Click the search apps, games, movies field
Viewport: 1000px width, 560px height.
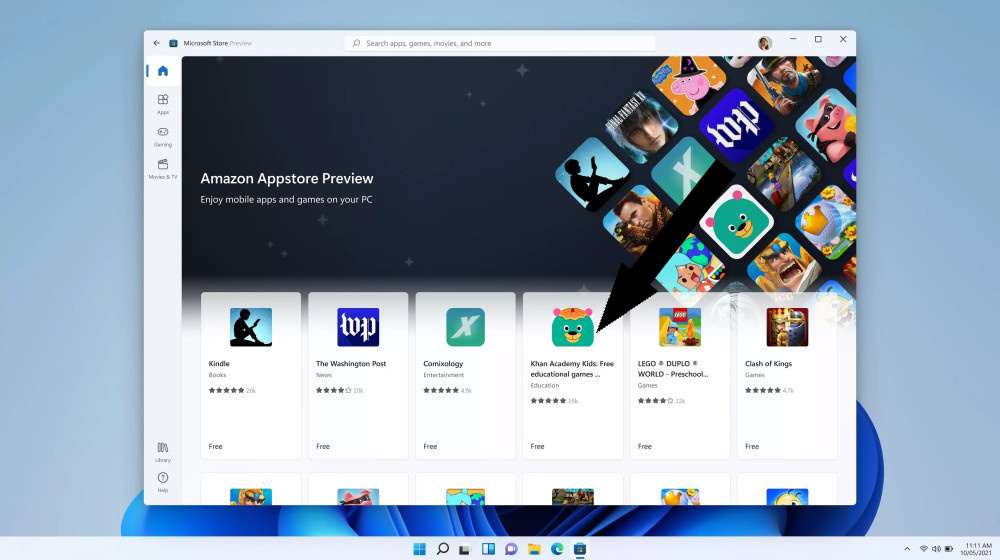500,43
